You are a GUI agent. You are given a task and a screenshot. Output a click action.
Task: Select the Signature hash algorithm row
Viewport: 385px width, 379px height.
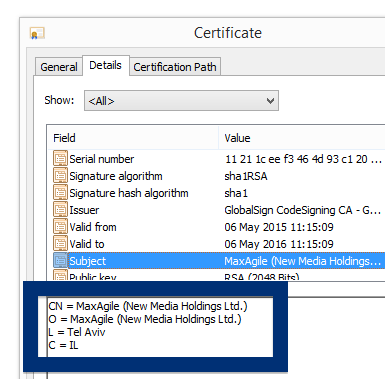pyautogui.click(x=217, y=193)
